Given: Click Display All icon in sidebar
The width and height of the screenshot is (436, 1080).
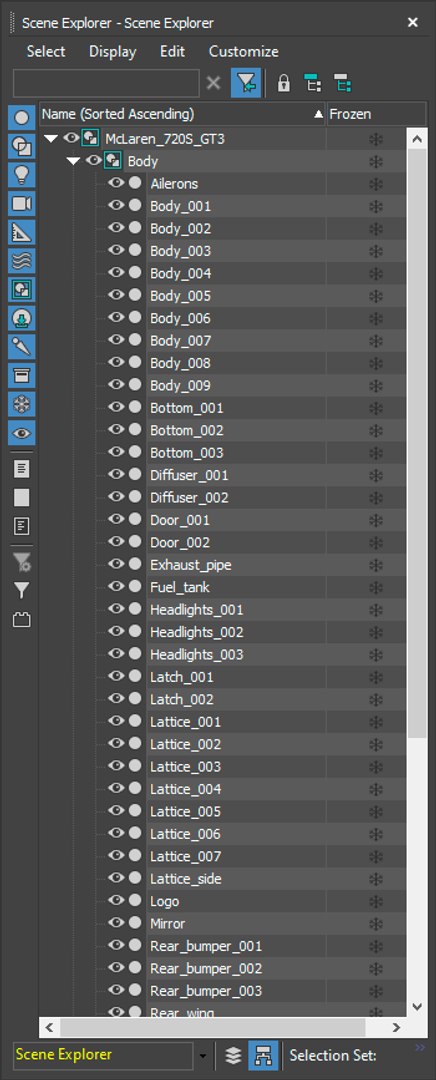Looking at the screenshot, I should (x=21, y=469).
